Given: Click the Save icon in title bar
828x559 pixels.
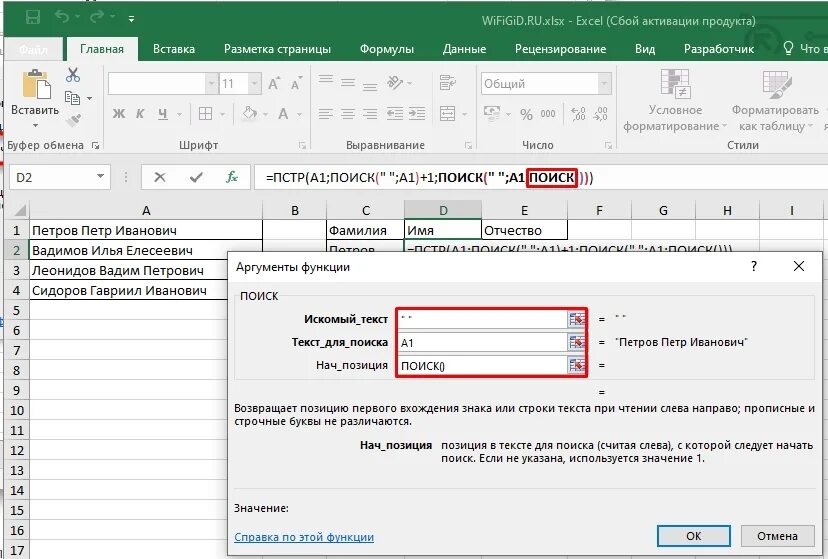Looking at the screenshot, I should [33, 17].
